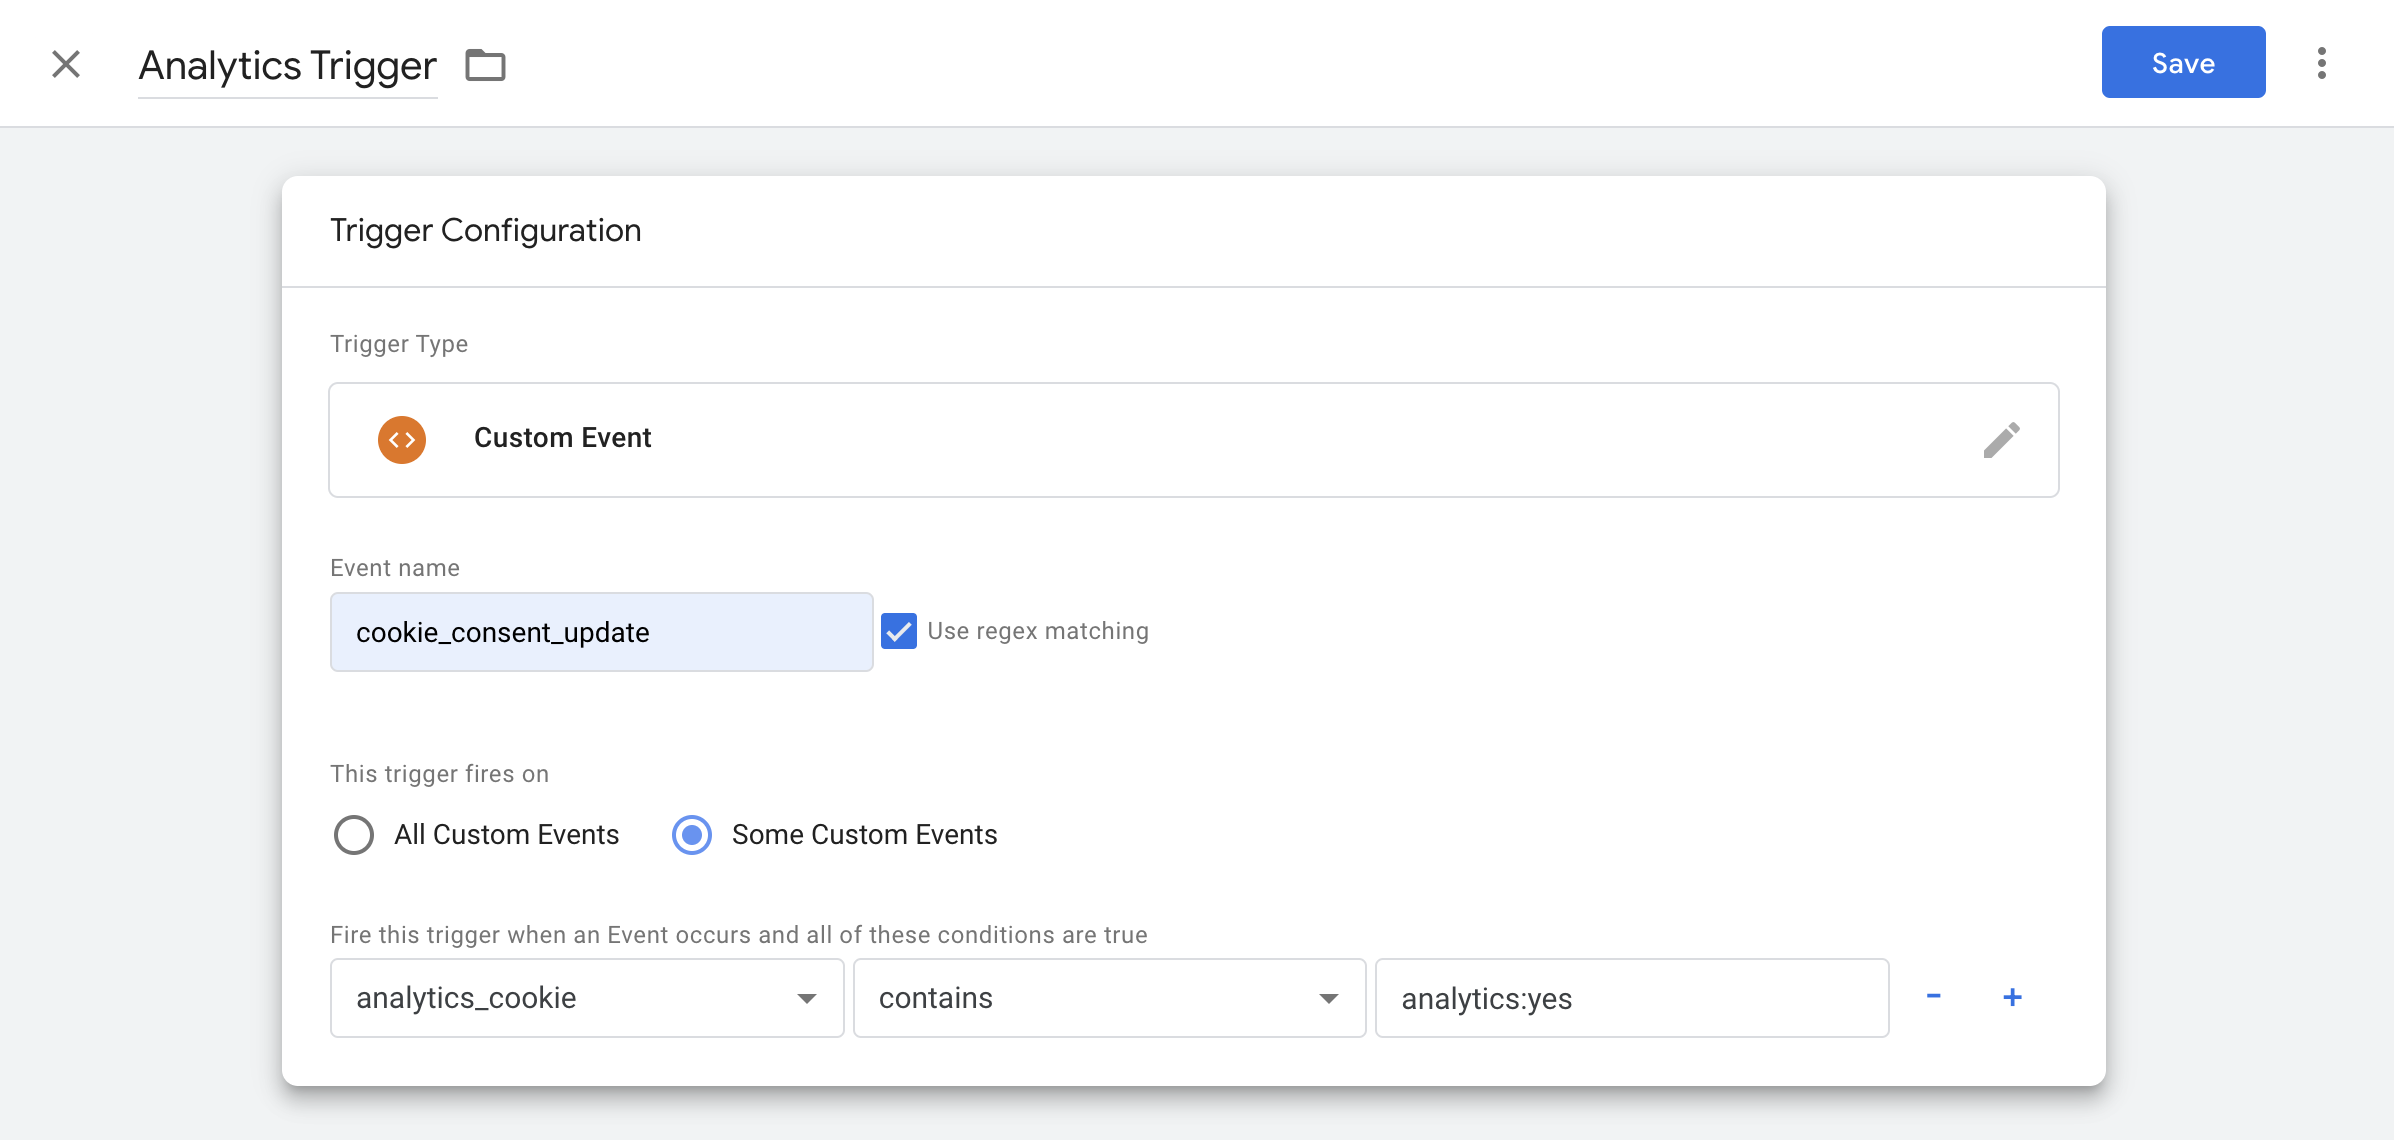Click the save button top right
This screenshot has height=1140, width=2394.
point(2183,64)
